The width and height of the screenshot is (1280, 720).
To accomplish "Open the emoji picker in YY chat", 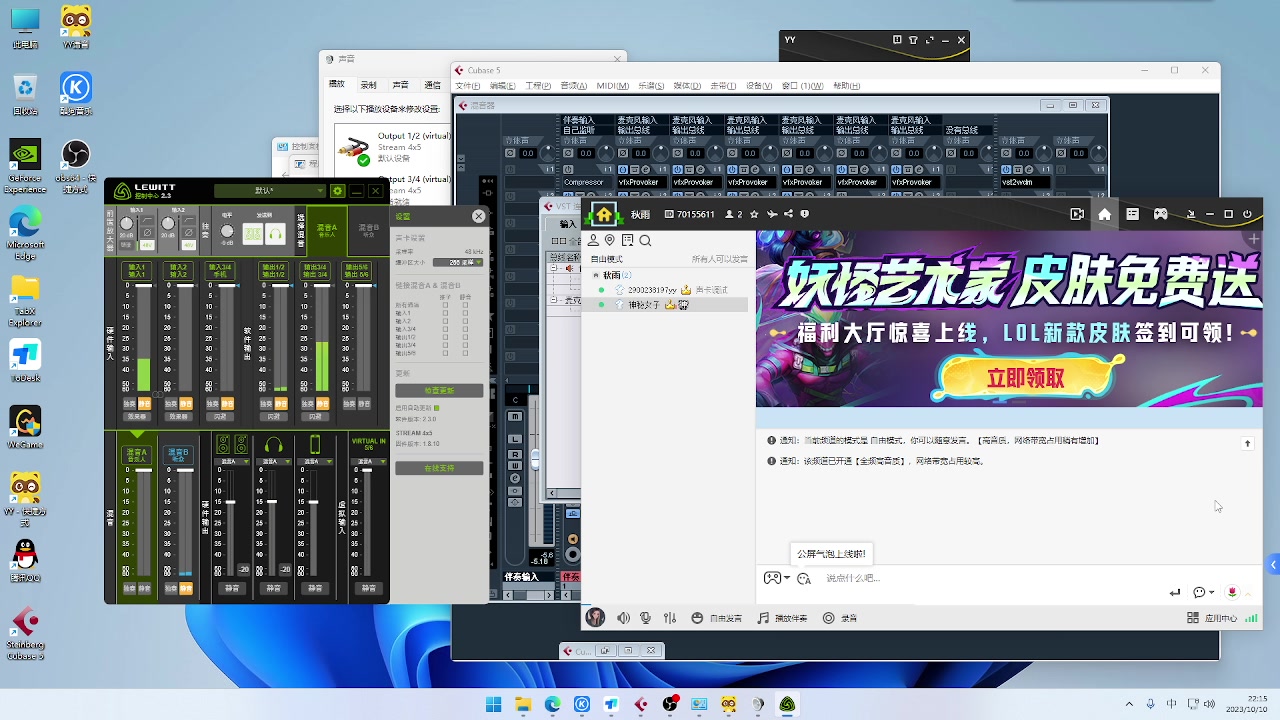I will point(804,578).
